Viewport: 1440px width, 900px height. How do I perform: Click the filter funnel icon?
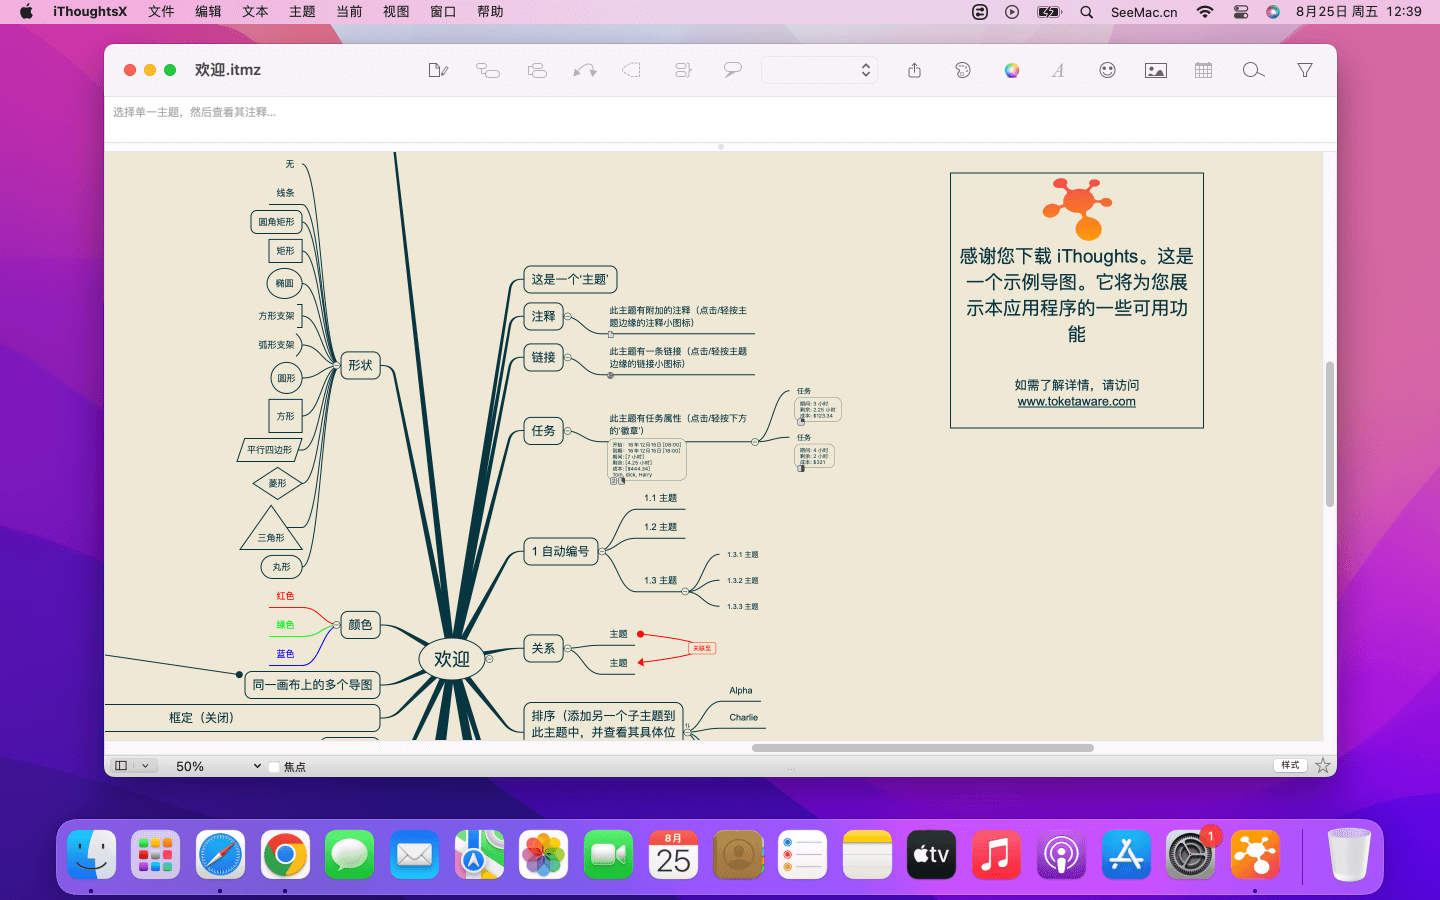tap(1305, 70)
